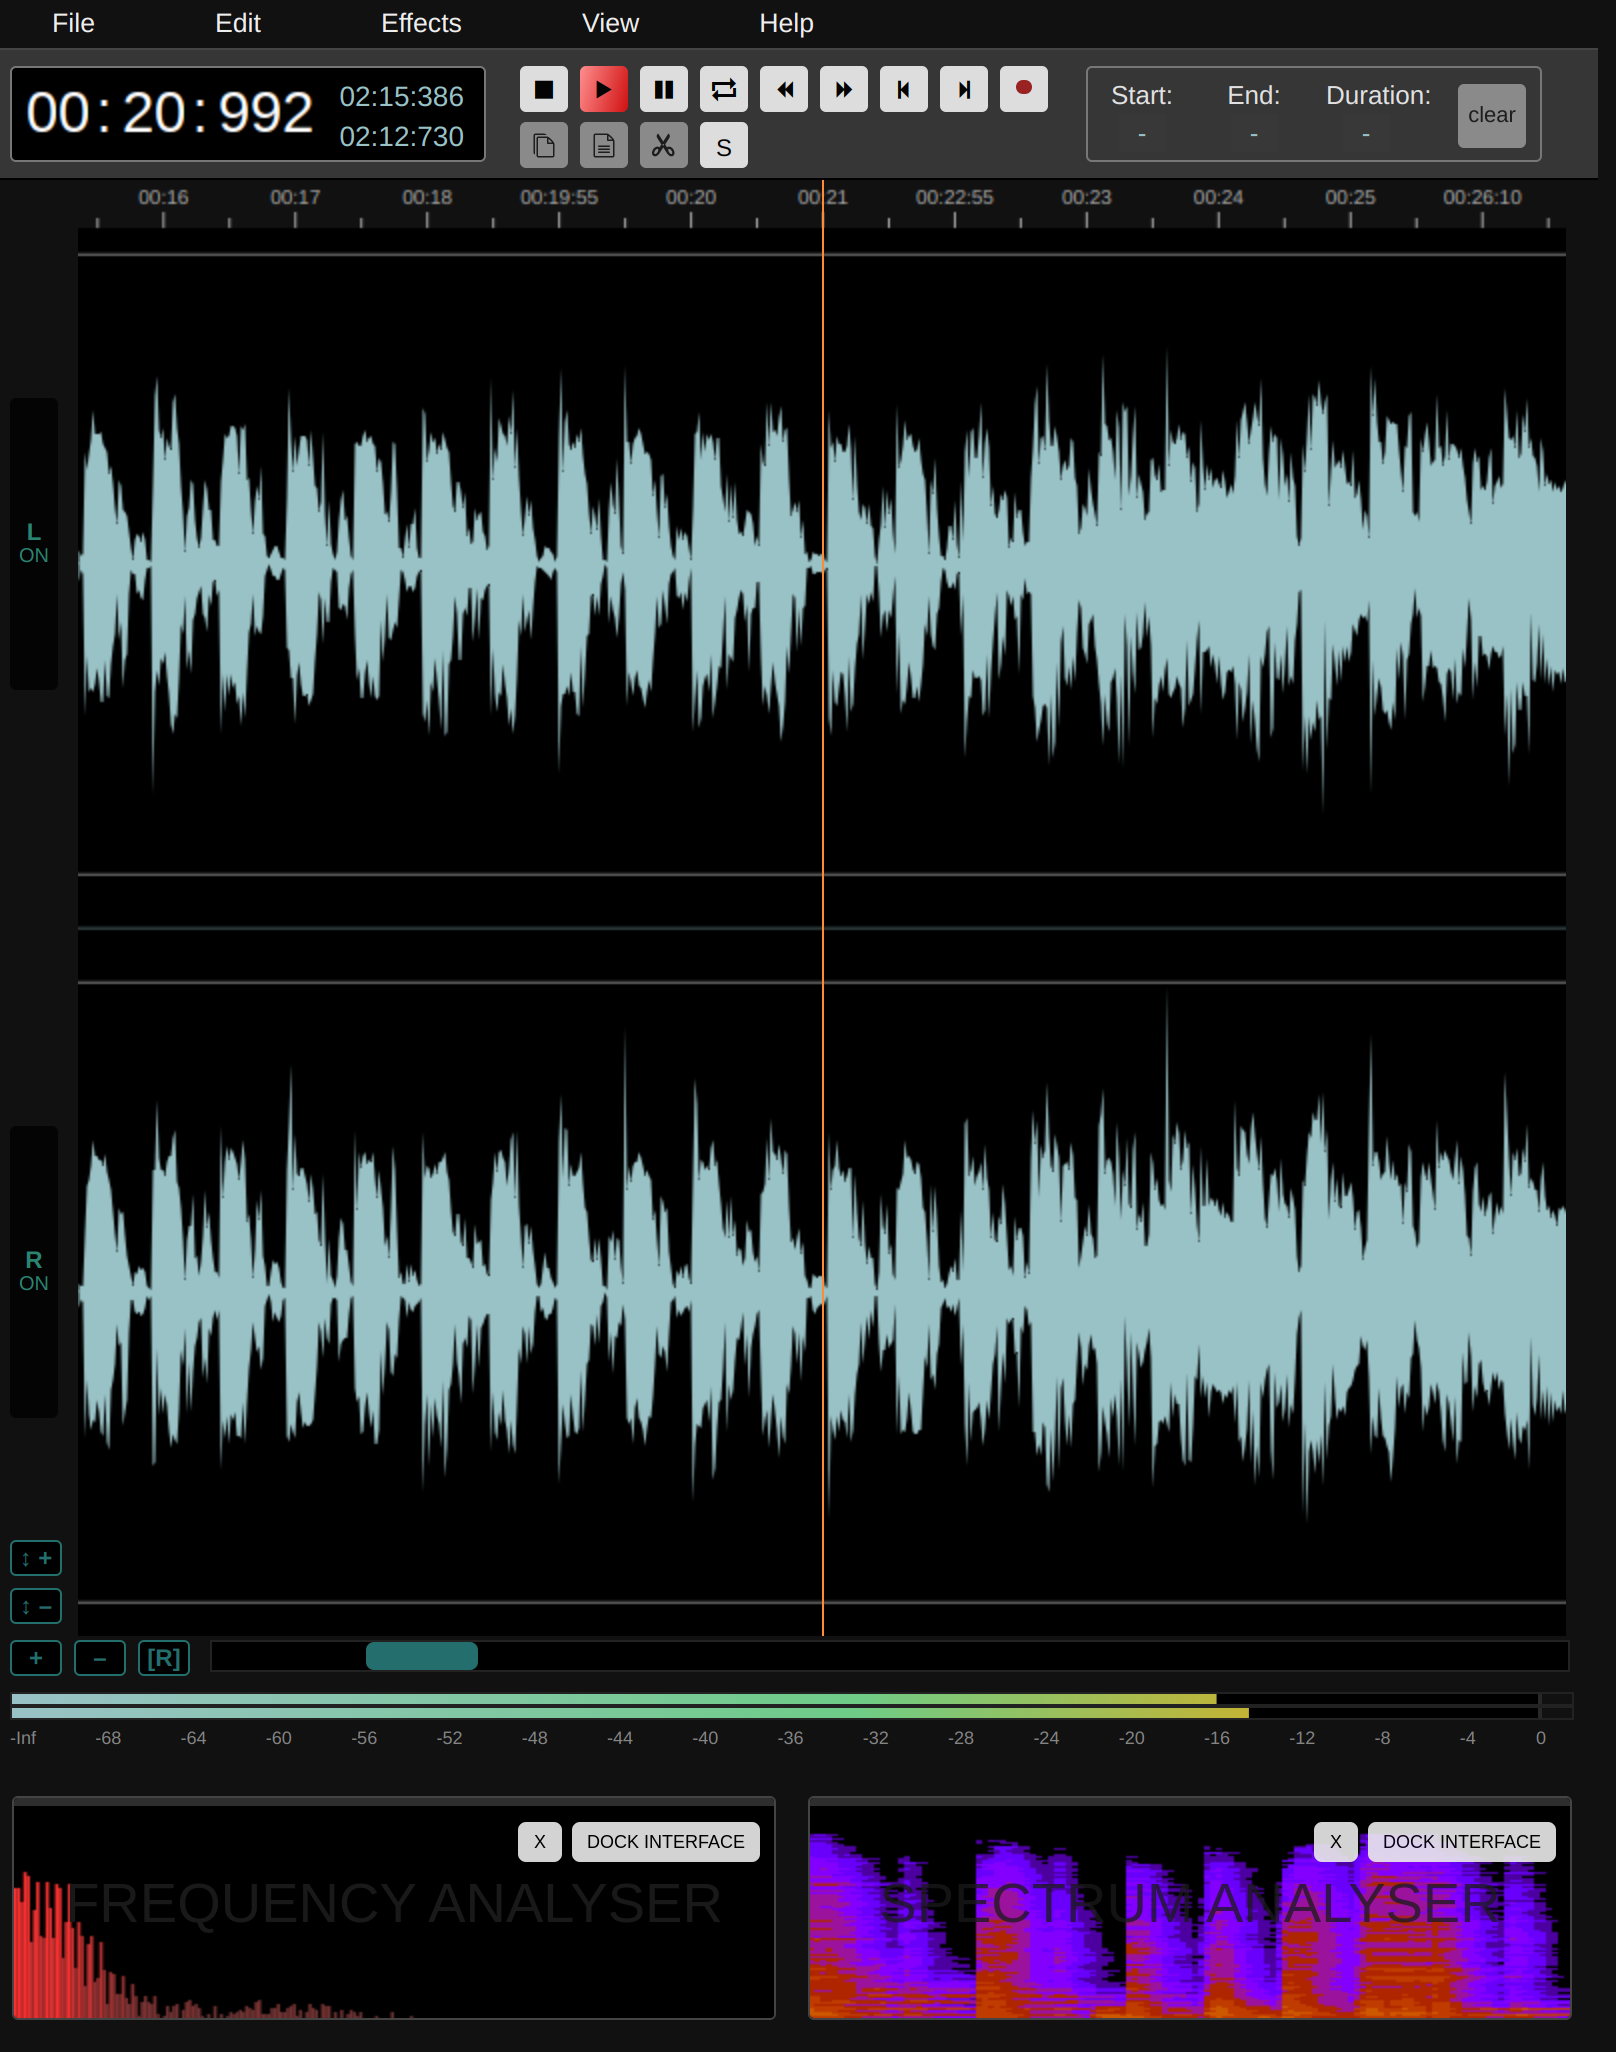Increase vertical zoom of waveform
The width and height of the screenshot is (1616, 2052).
36,1558
